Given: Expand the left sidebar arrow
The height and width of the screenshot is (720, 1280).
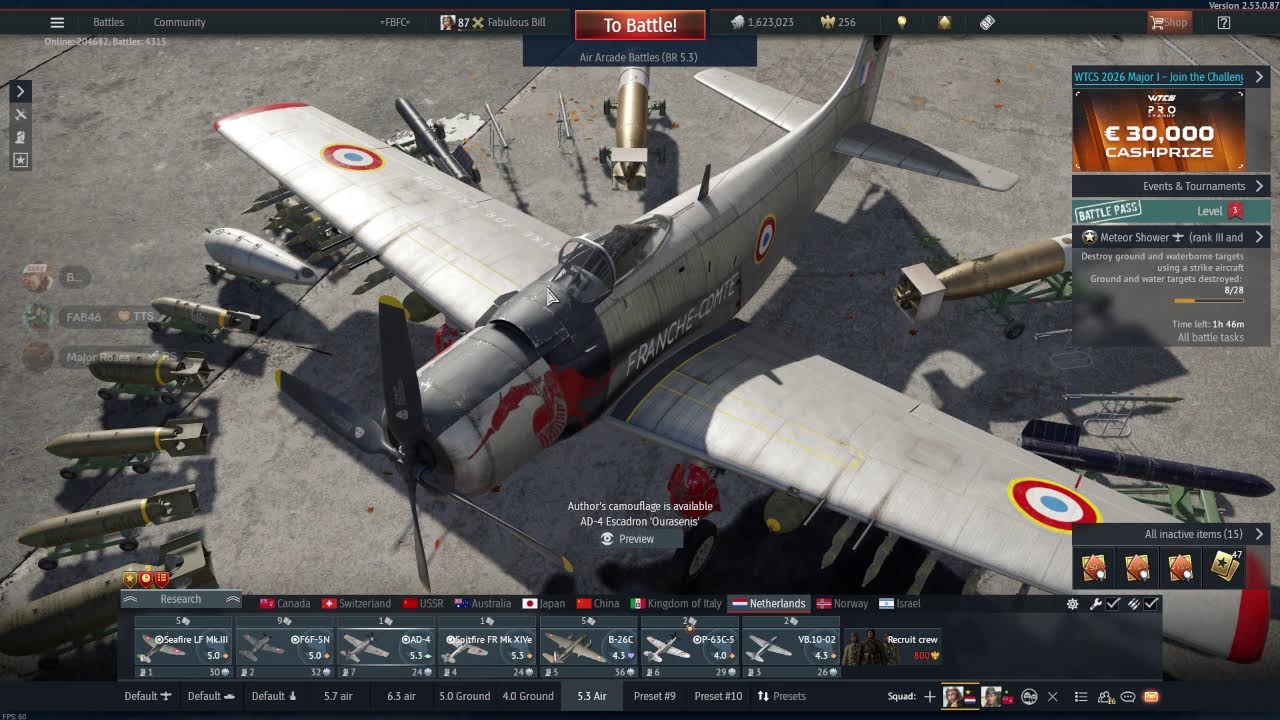Looking at the screenshot, I should coord(20,91).
